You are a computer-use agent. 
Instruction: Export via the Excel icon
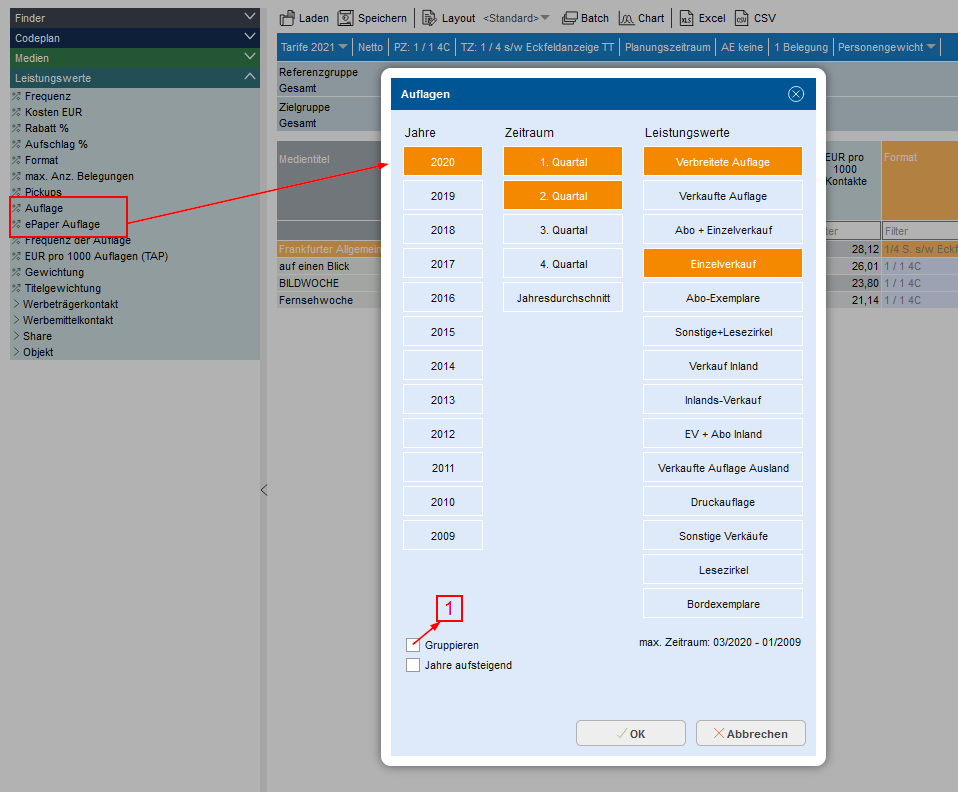click(686, 18)
